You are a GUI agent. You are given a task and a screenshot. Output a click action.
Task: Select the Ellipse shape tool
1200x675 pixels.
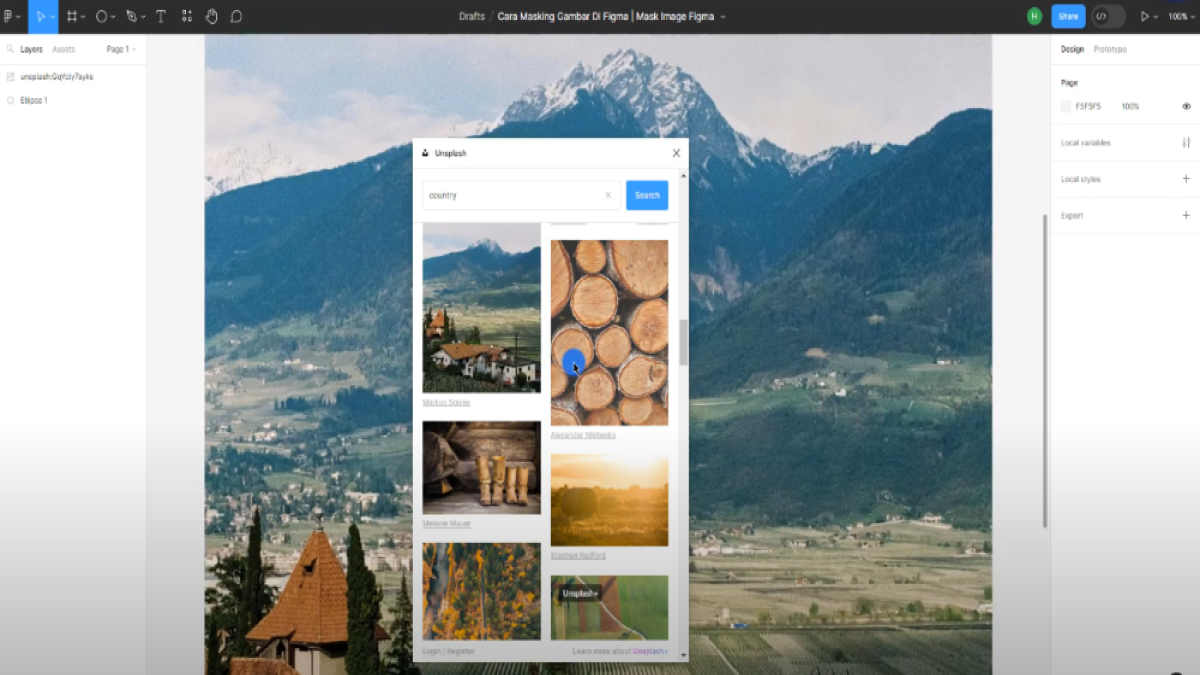coord(101,16)
